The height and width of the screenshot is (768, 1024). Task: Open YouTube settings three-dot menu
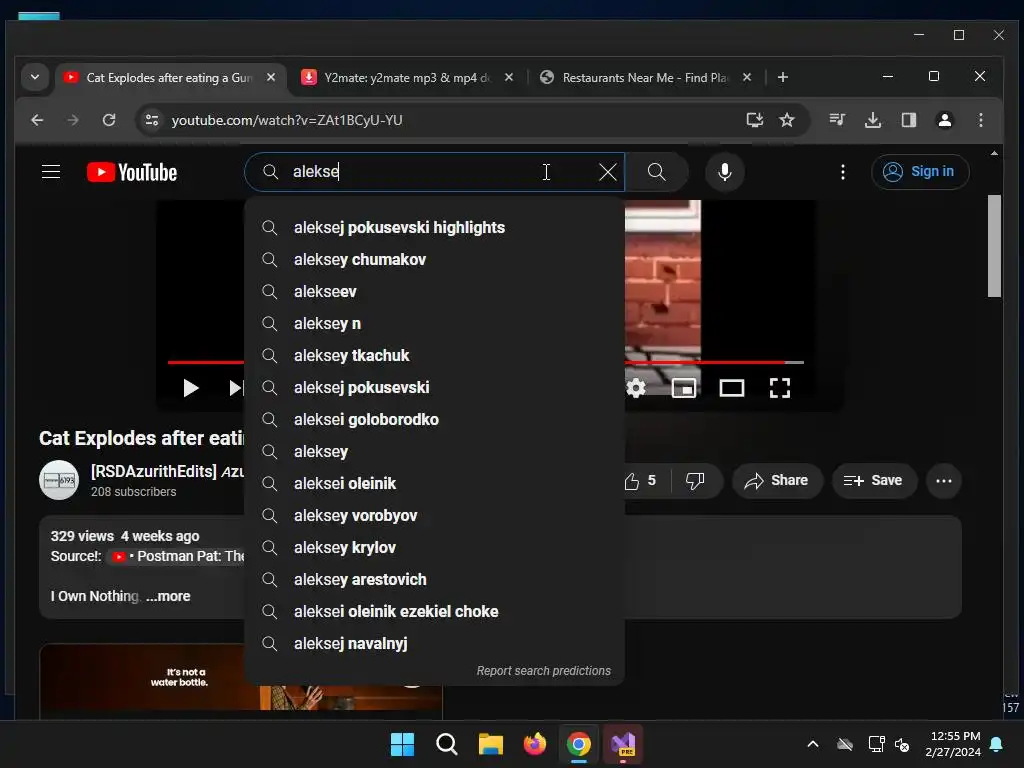[x=842, y=172]
